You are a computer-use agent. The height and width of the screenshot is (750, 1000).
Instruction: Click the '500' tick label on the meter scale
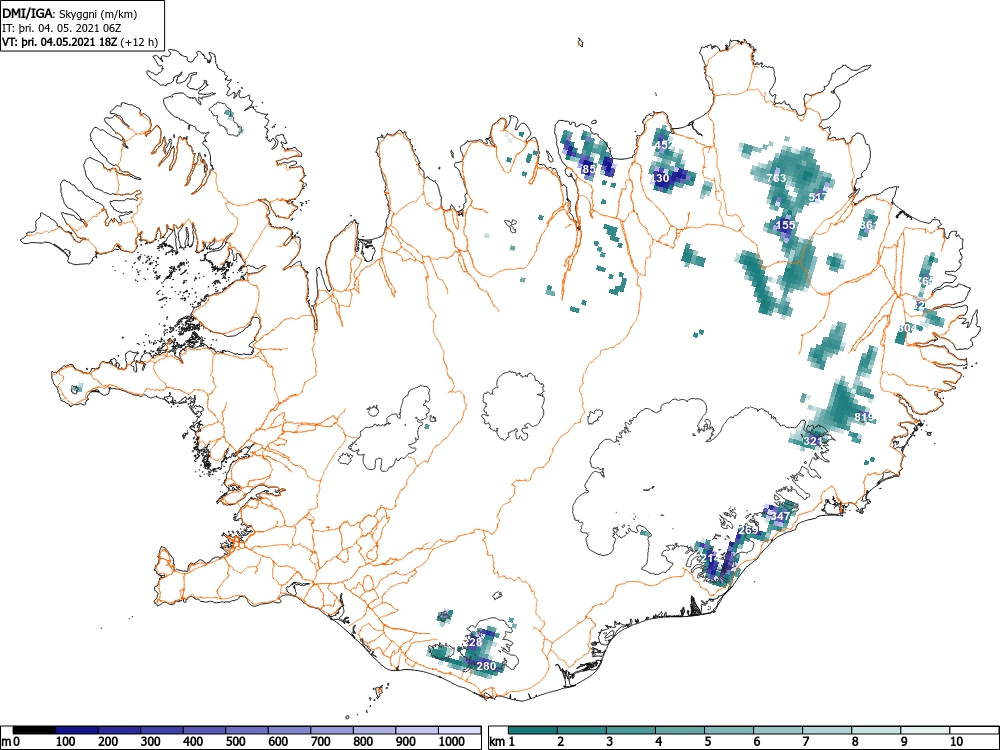(235, 742)
